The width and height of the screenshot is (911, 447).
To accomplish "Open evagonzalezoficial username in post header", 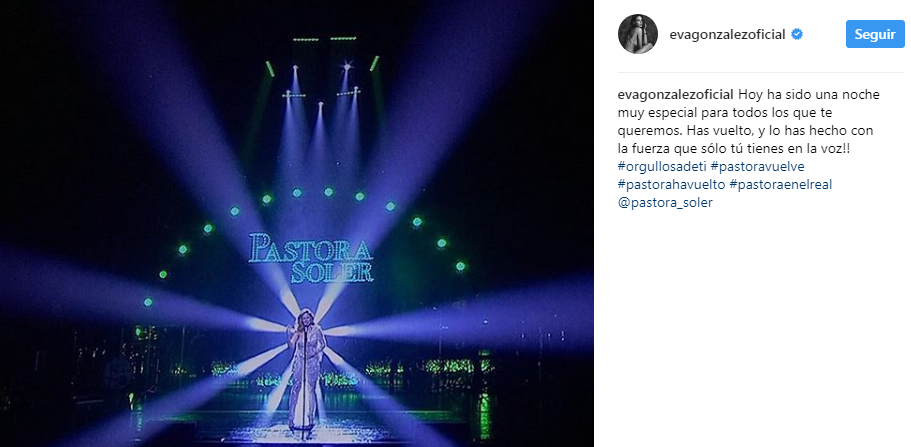I will (727, 35).
